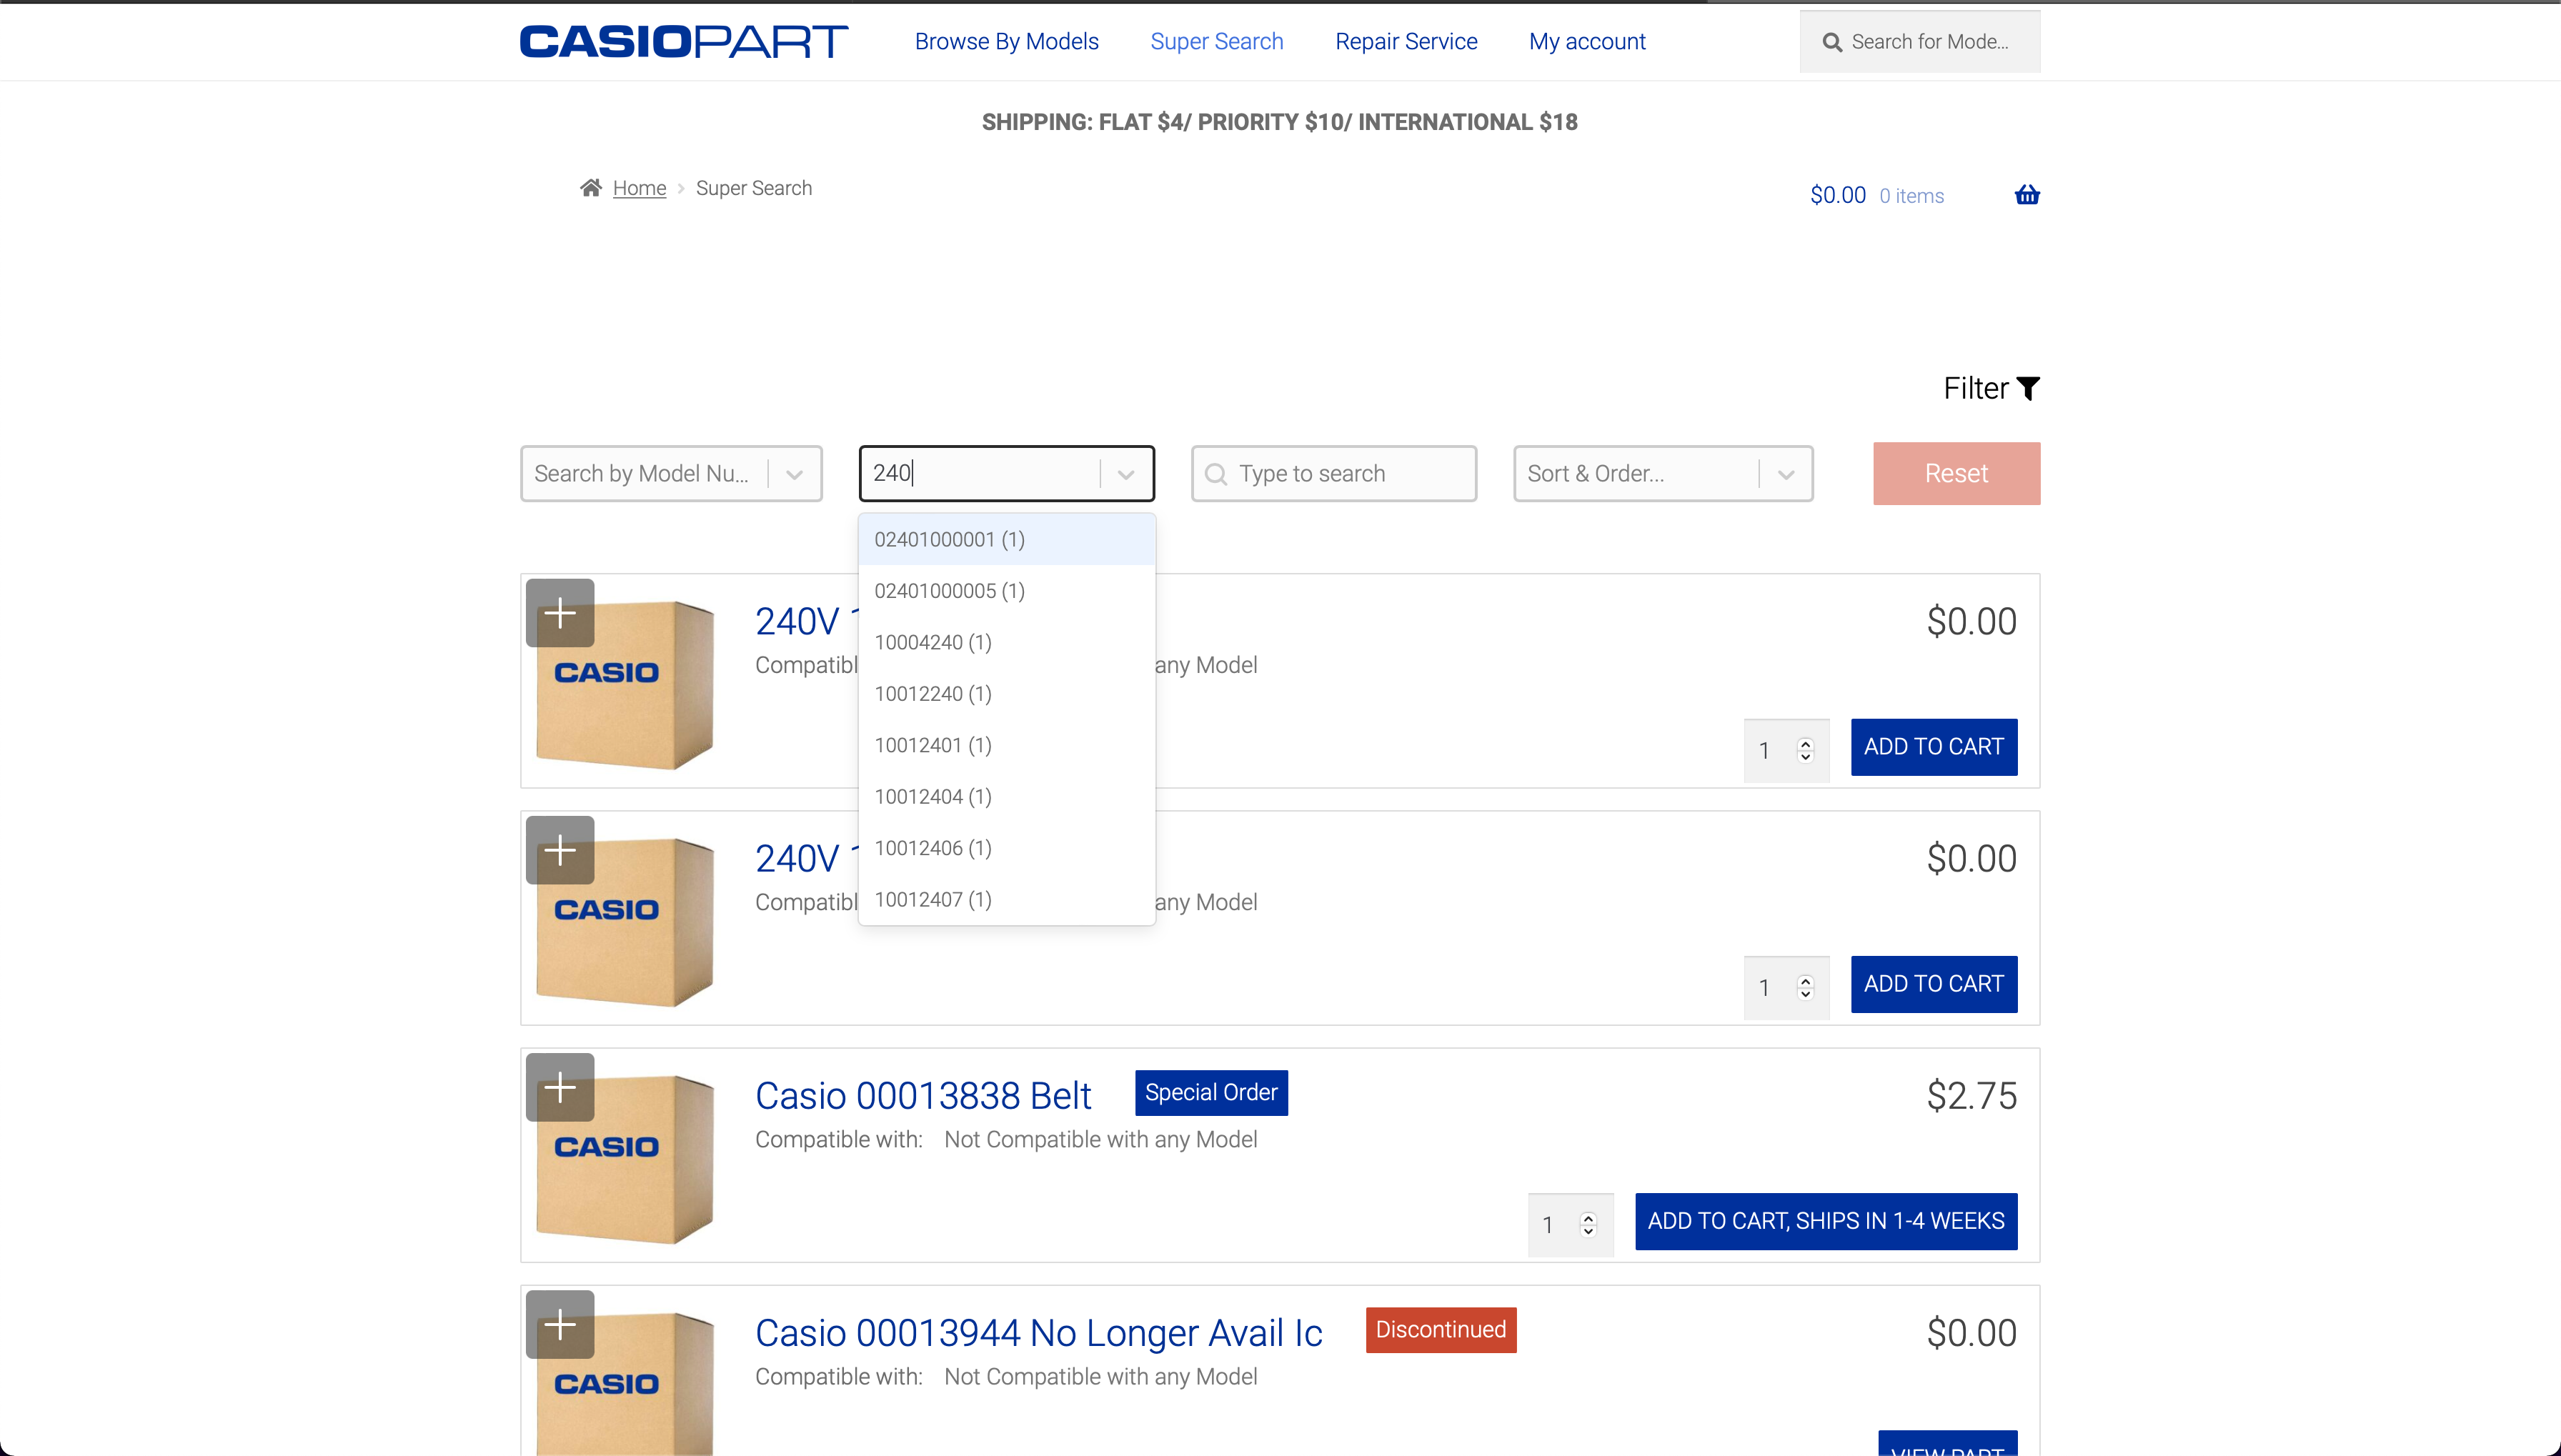
Task: Select option 10012404 (1)
Action: click(1007, 797)
